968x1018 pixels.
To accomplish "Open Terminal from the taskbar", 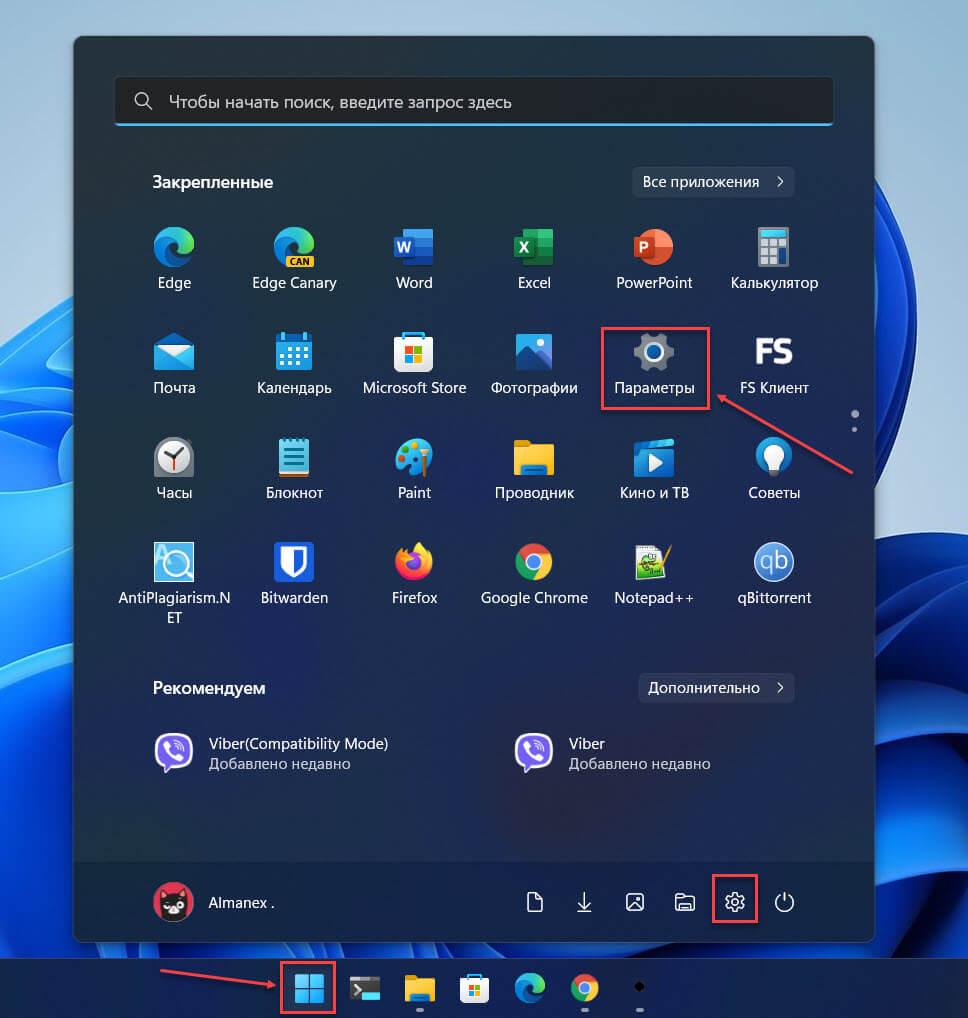I will (365, 988).
